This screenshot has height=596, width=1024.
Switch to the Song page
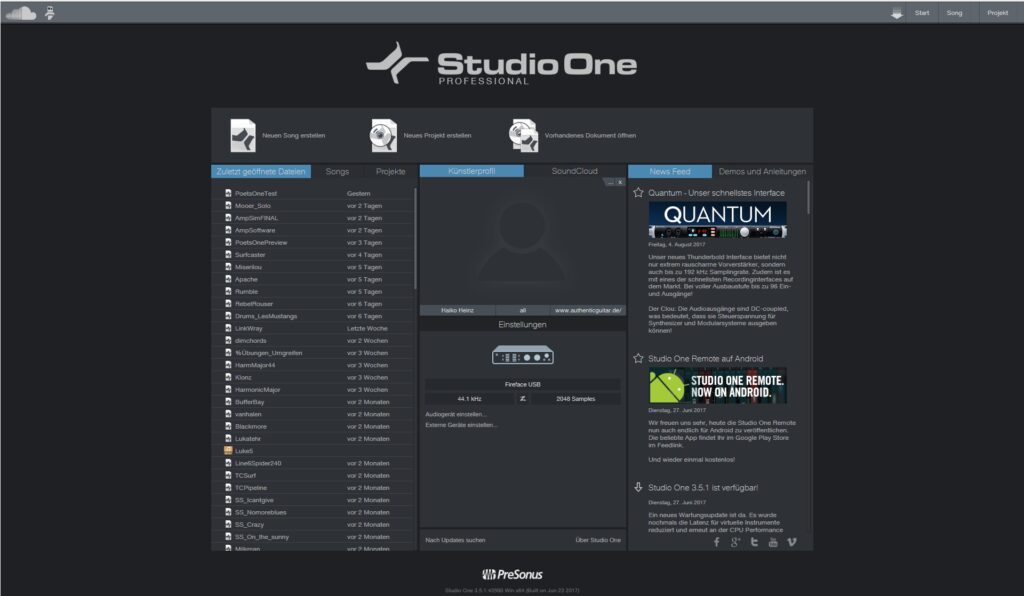pyautogui.click(x=954, y=13)
